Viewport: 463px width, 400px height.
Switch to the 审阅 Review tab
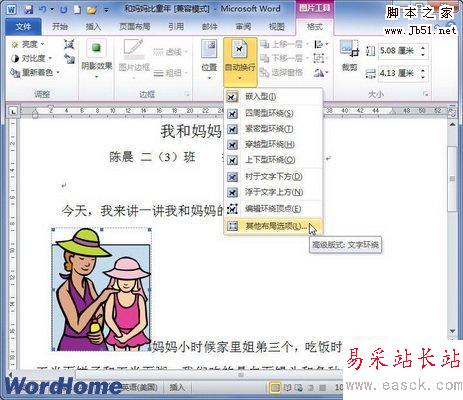[x=243, y=27]
